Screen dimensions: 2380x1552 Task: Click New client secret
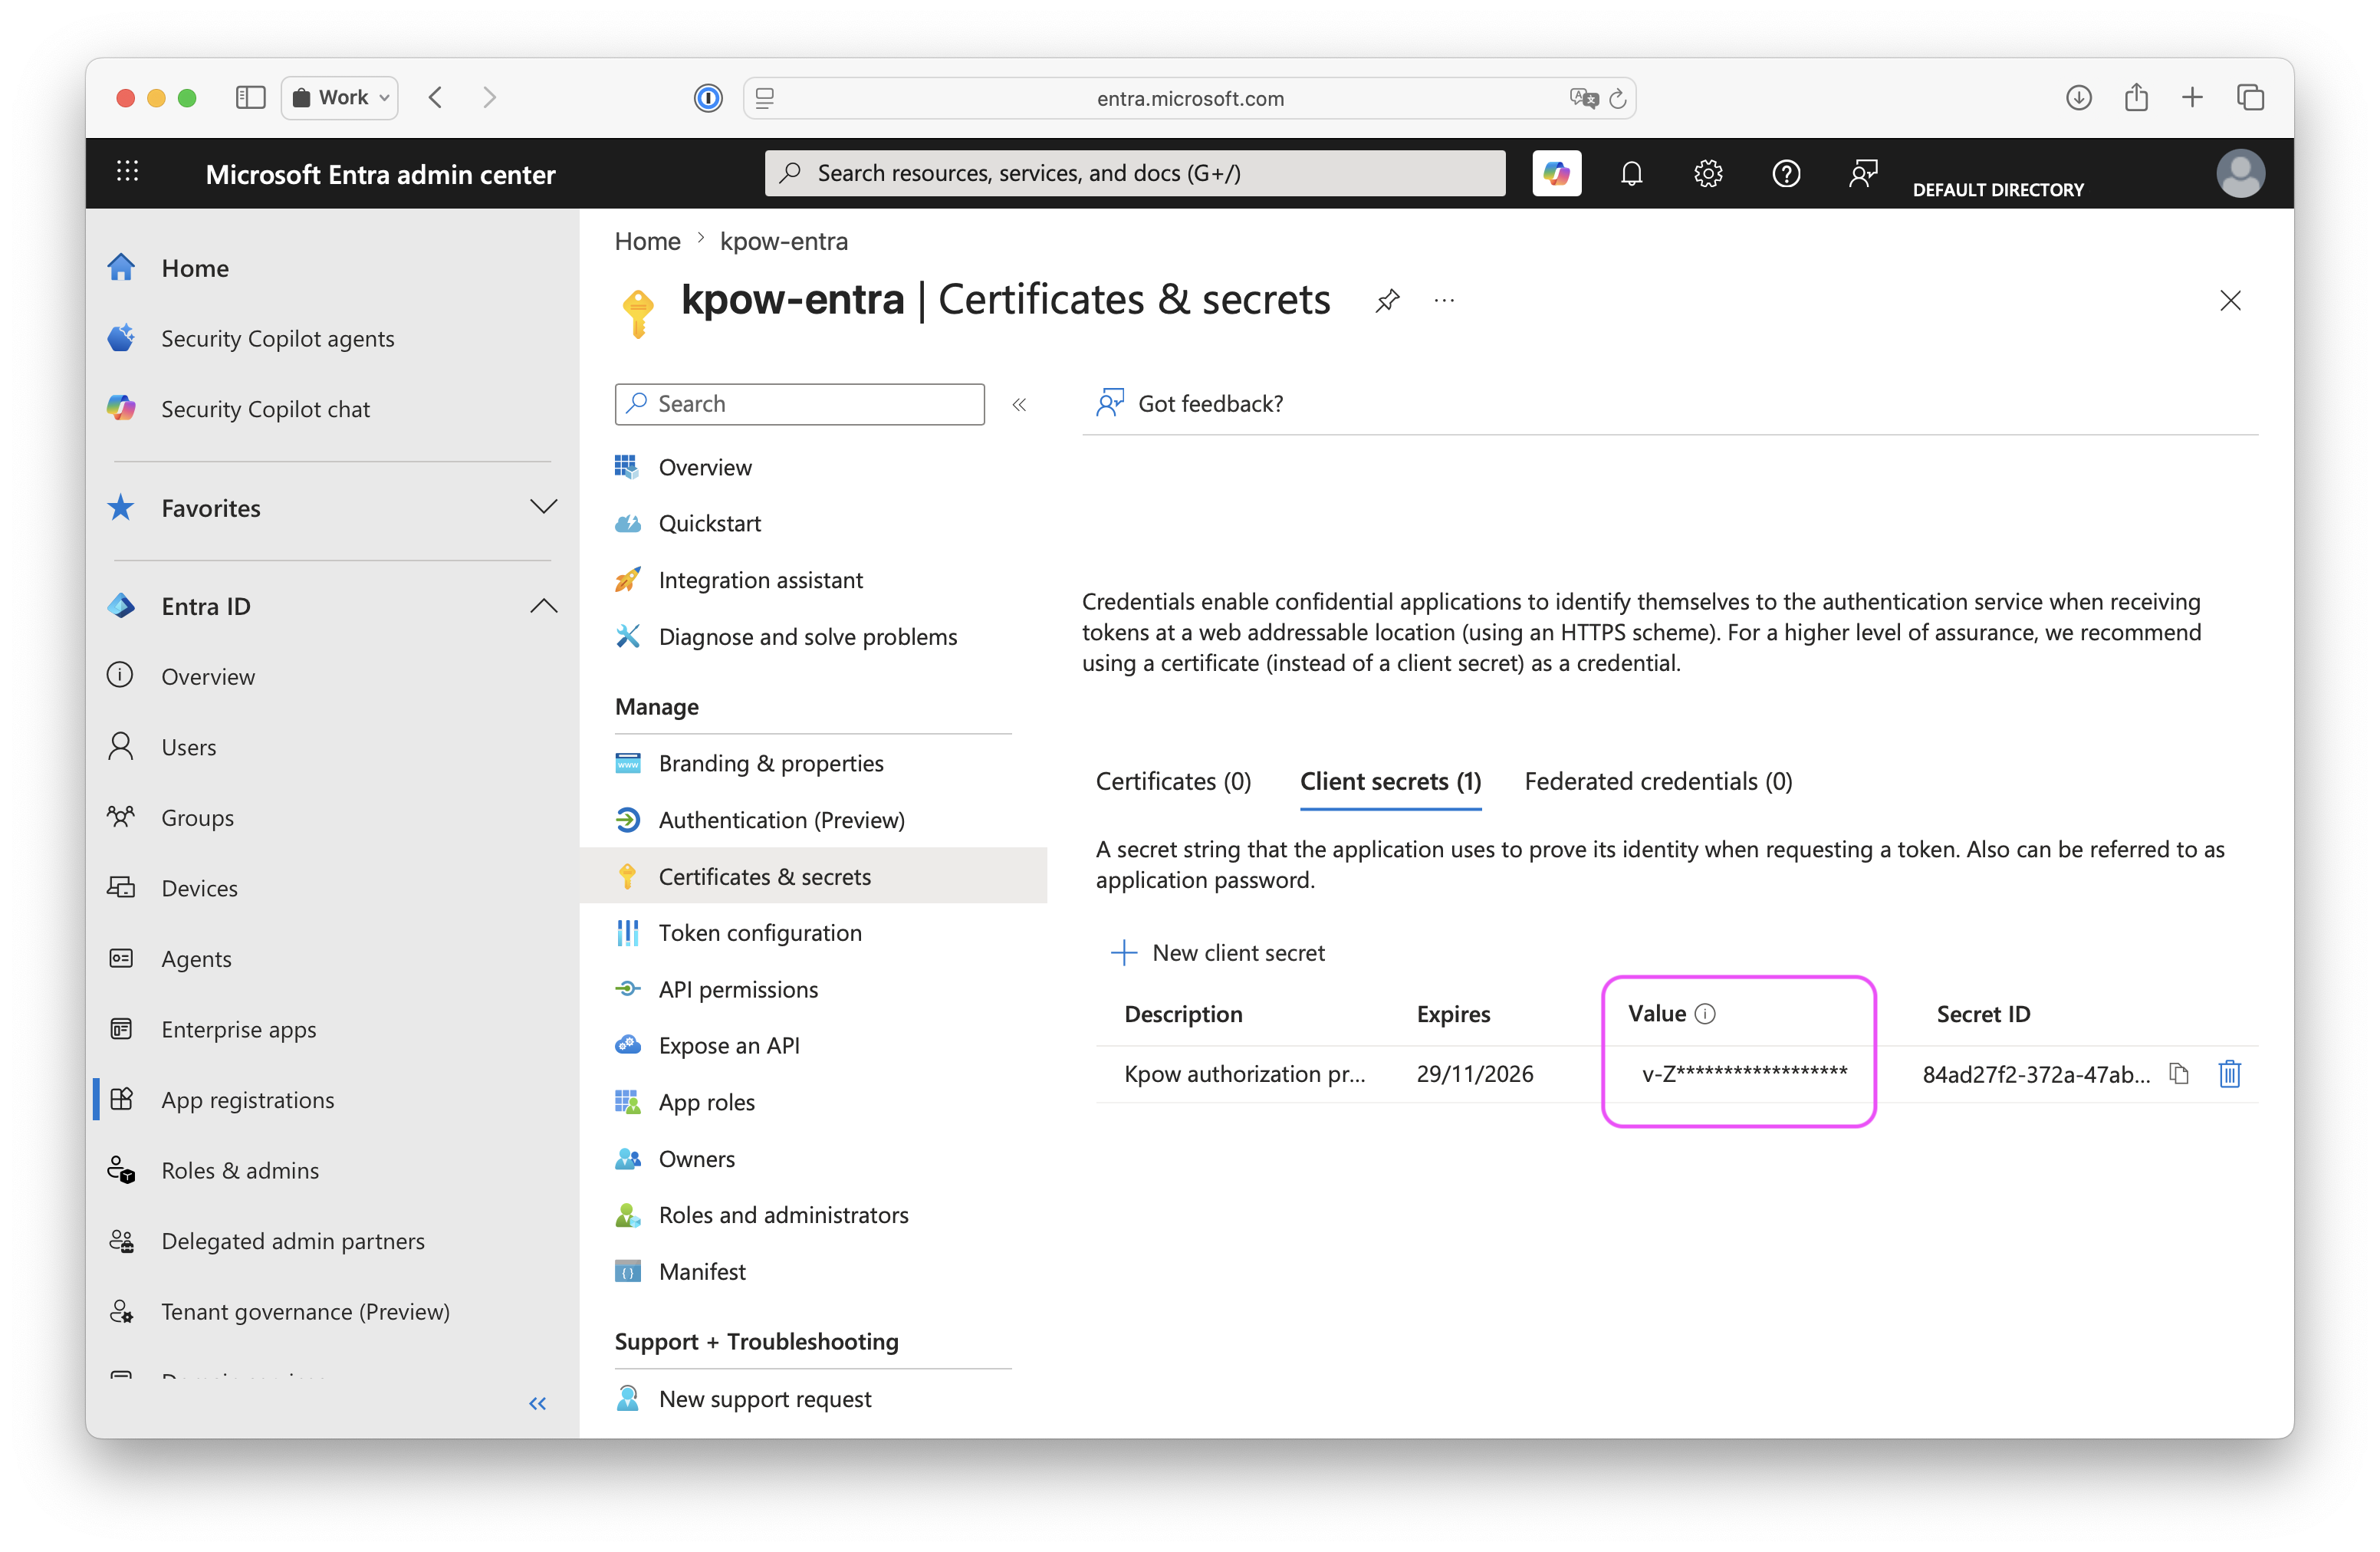coord(1218,953)
